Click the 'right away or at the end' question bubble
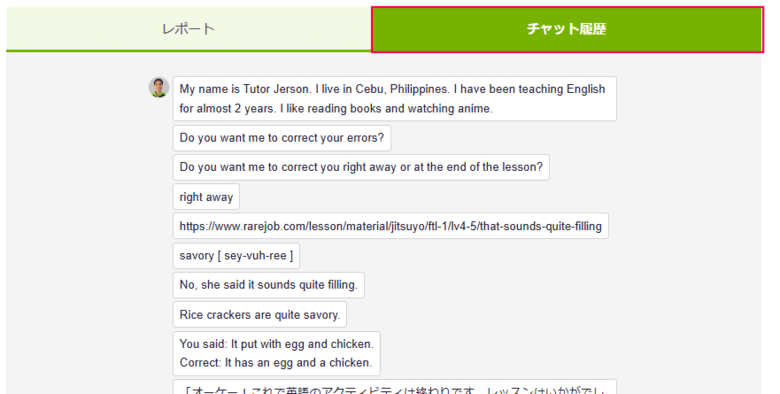 click(361, 167)
